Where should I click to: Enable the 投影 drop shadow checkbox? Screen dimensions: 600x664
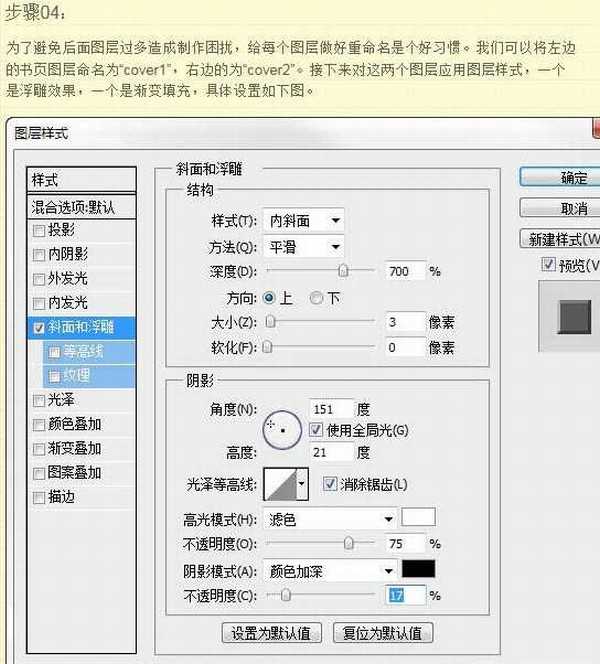(x=39, y=230)
